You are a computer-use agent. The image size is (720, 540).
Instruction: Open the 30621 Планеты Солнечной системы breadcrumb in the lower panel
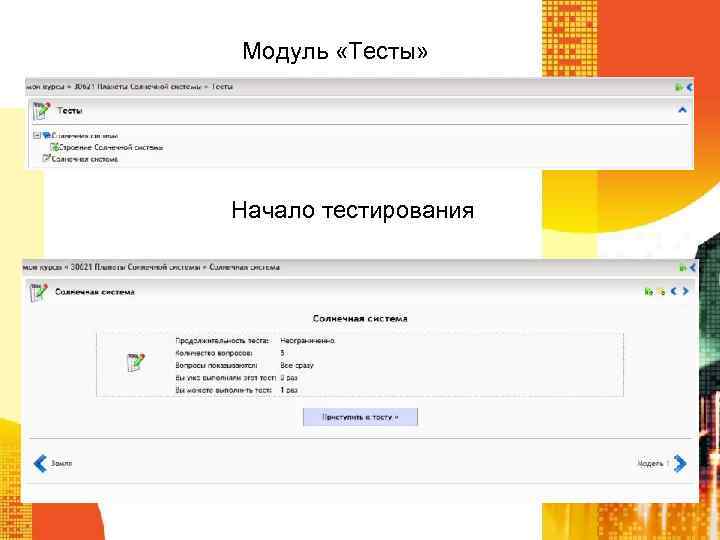point(135,267)
